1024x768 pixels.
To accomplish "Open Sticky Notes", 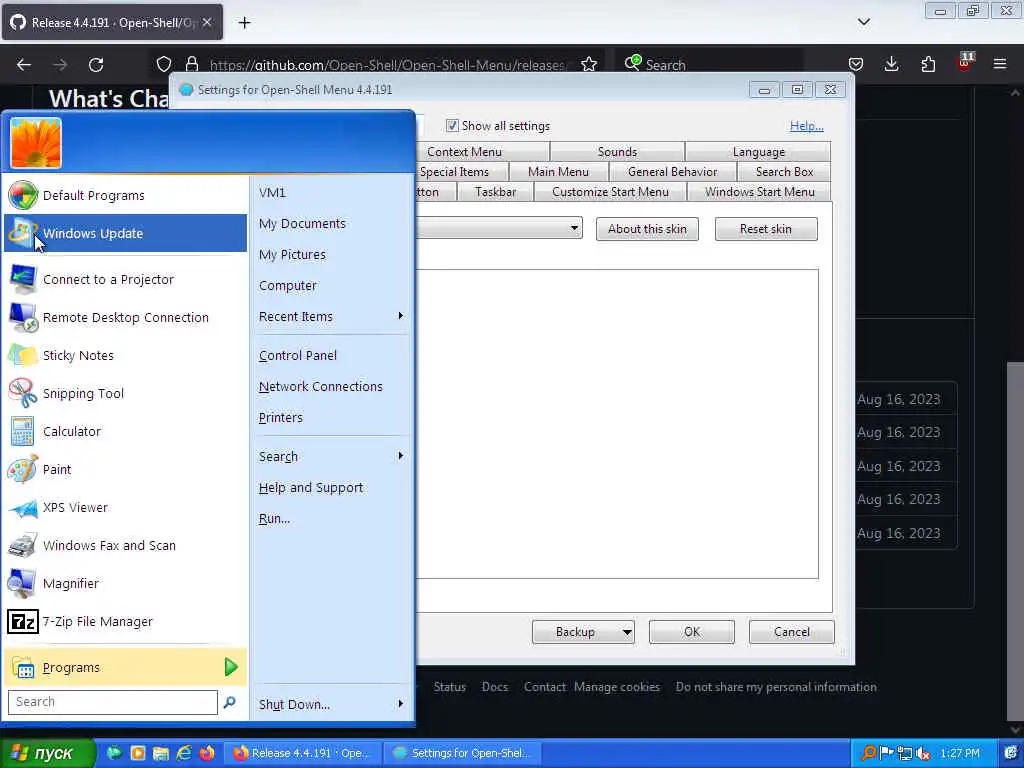I will point(125,355).
